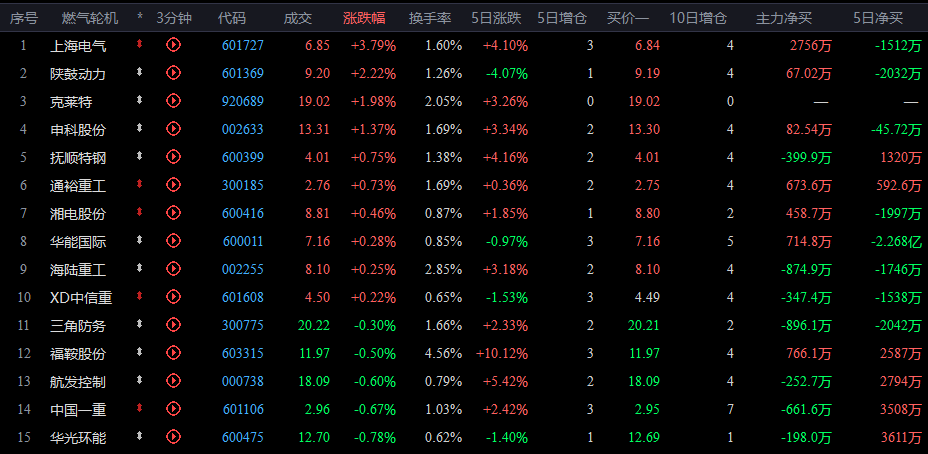This screenshot has width=928, height=454.
Task: Click the 10日增仓 column header
Action: tap(698, 18)
